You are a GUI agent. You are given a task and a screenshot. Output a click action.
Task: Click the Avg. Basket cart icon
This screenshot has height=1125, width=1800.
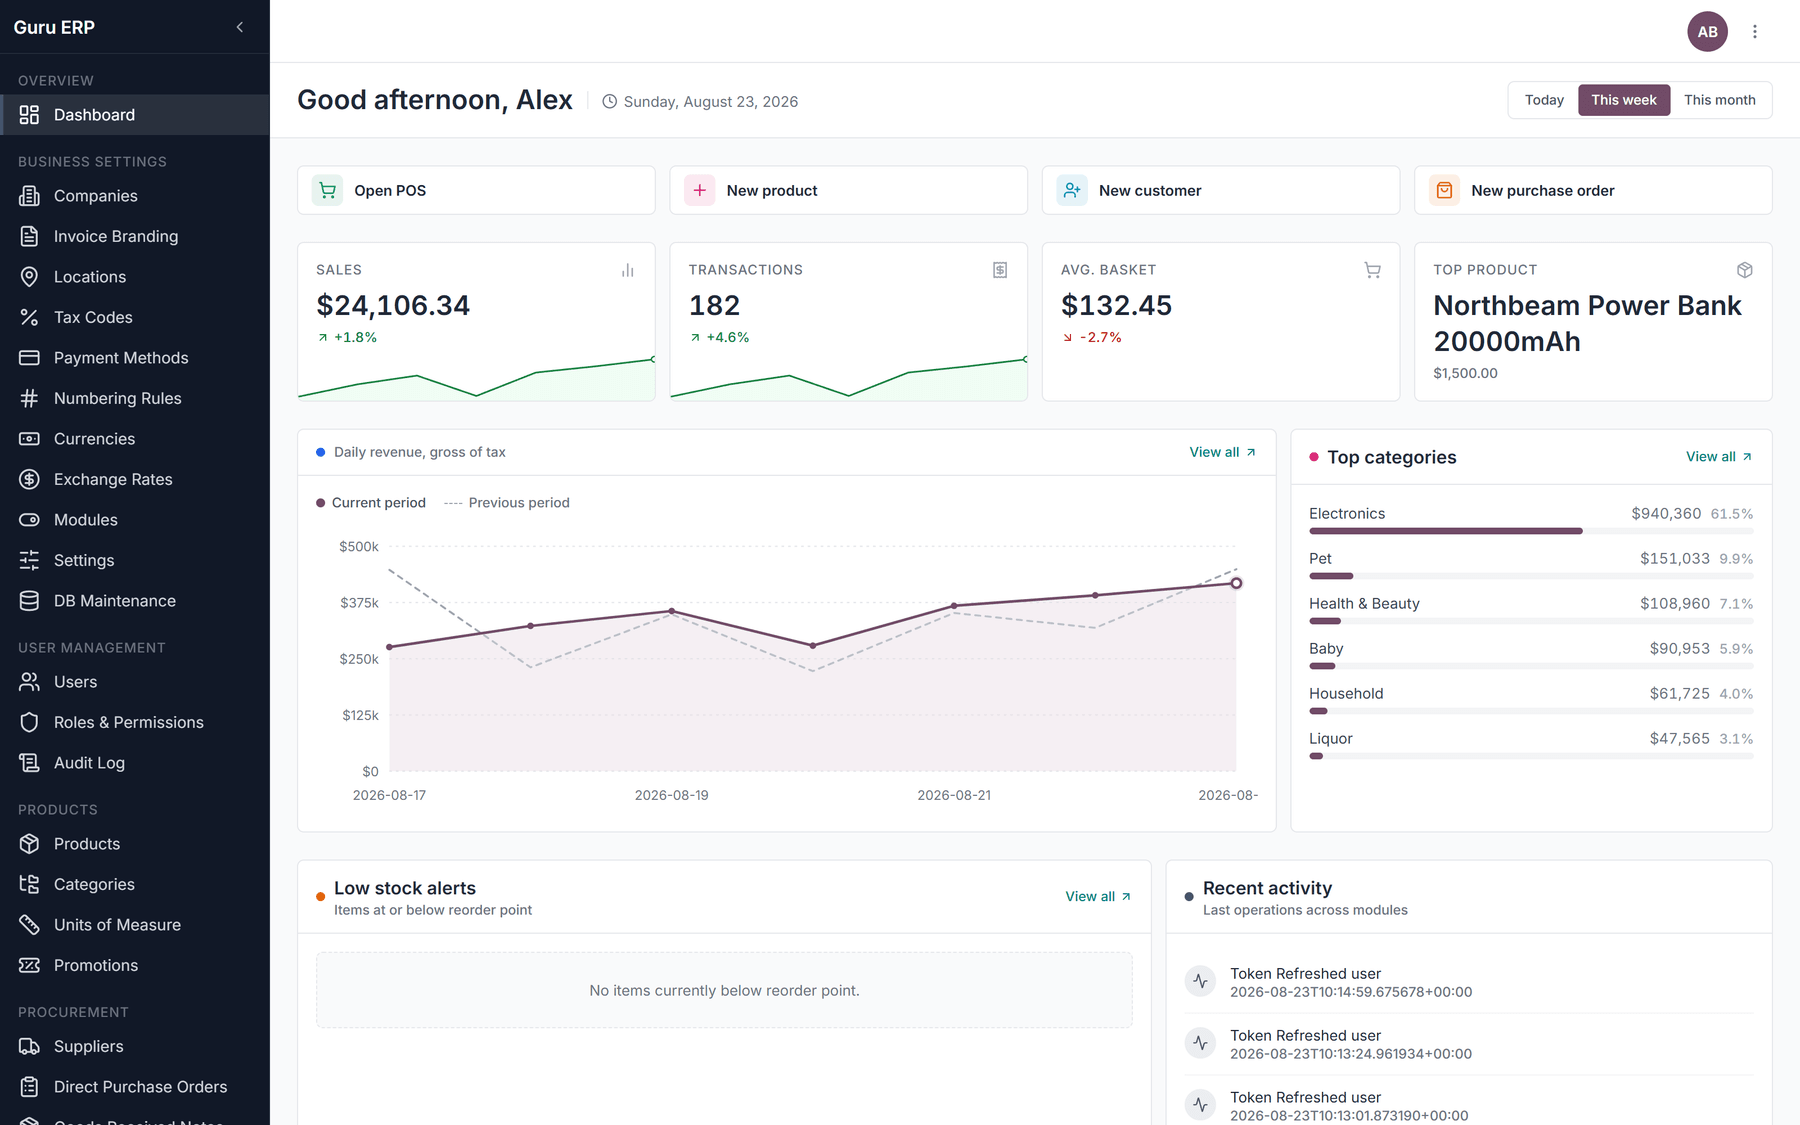coord(1372,270)
